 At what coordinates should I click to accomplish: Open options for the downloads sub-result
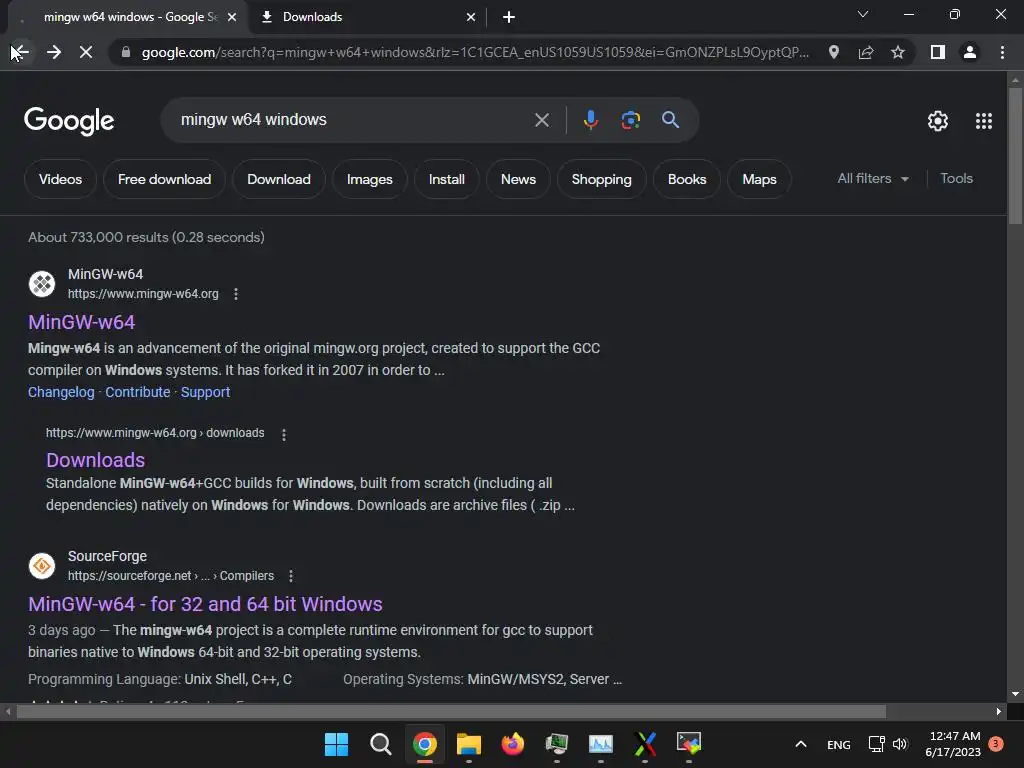click(283, 434)
